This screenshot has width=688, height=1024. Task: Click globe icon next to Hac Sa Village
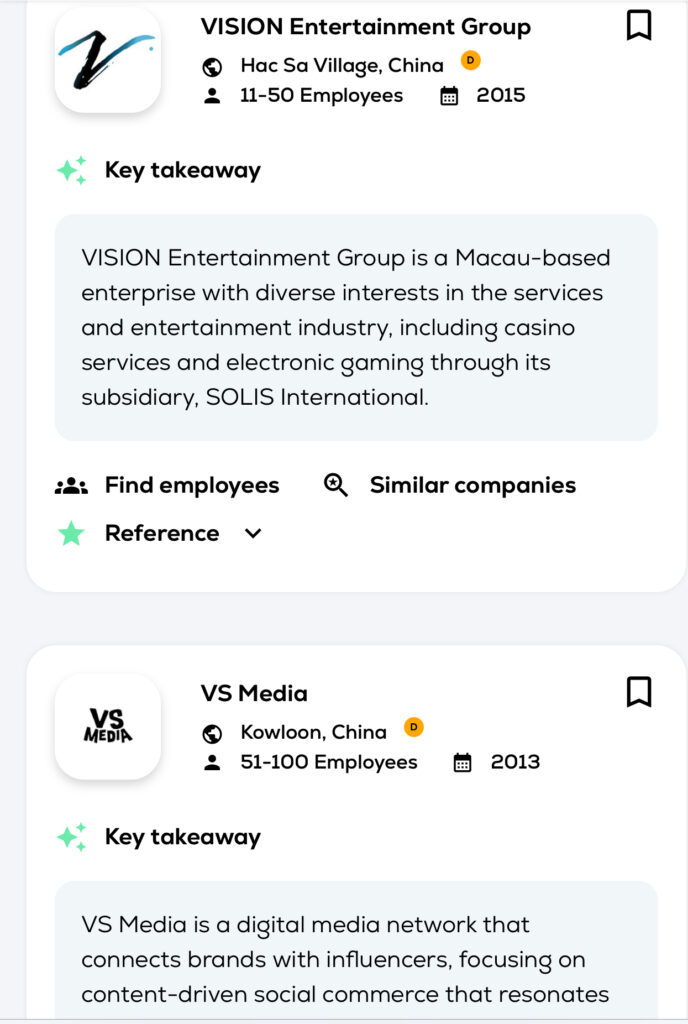(x=212, y=67)
